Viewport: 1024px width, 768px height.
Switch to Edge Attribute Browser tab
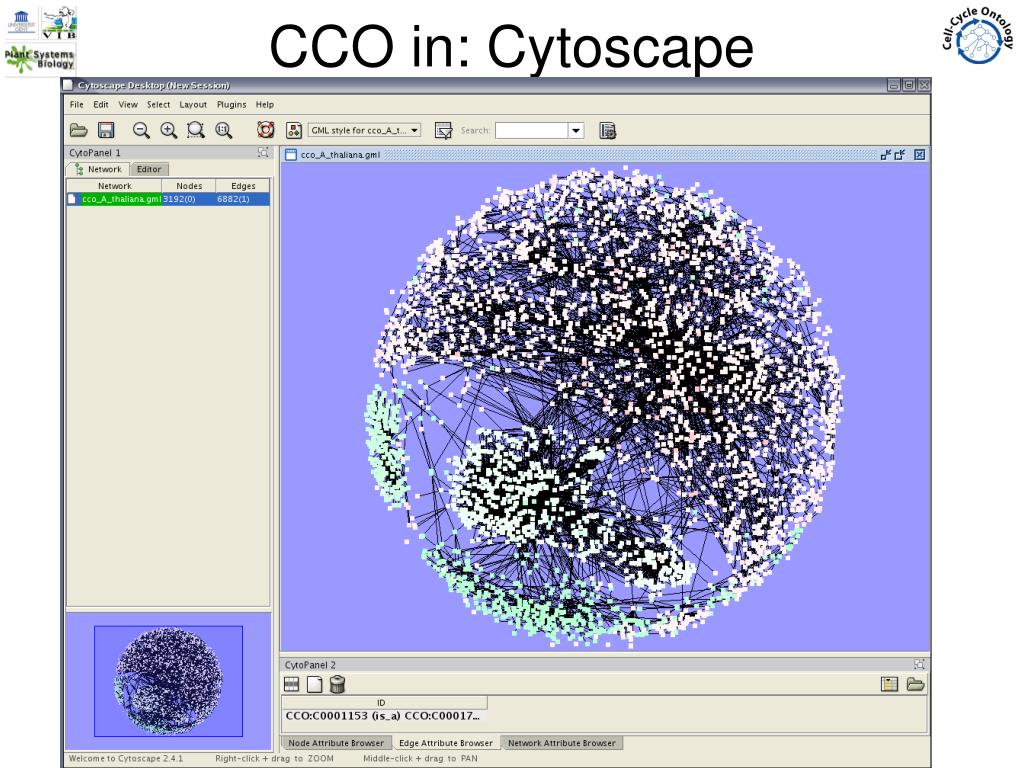click(x=445, y=743)
